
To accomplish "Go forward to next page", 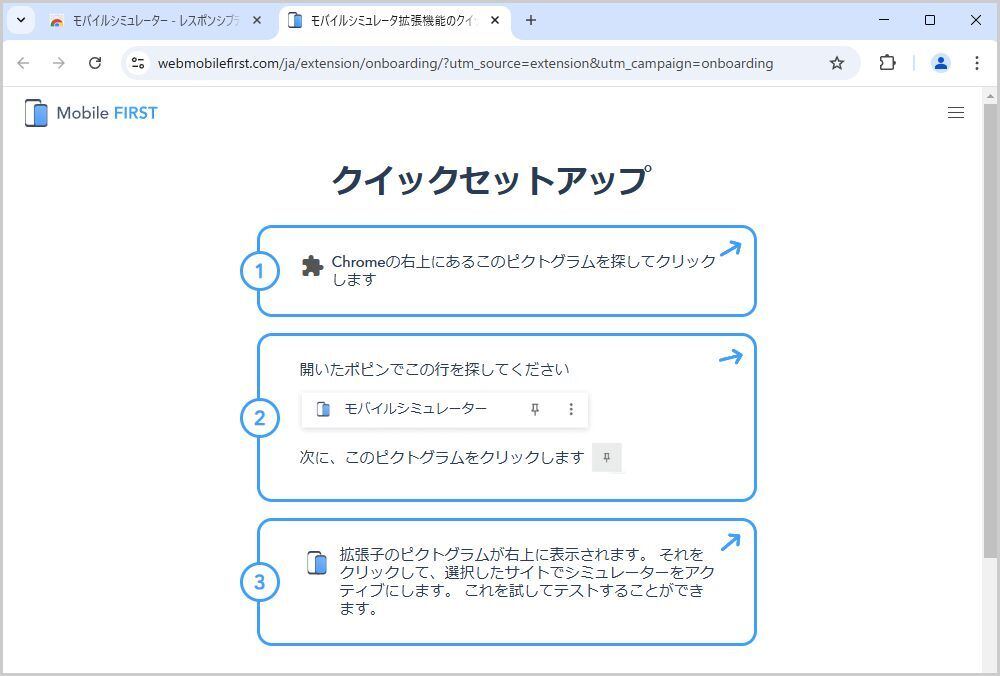I will [x=59, y=63].
